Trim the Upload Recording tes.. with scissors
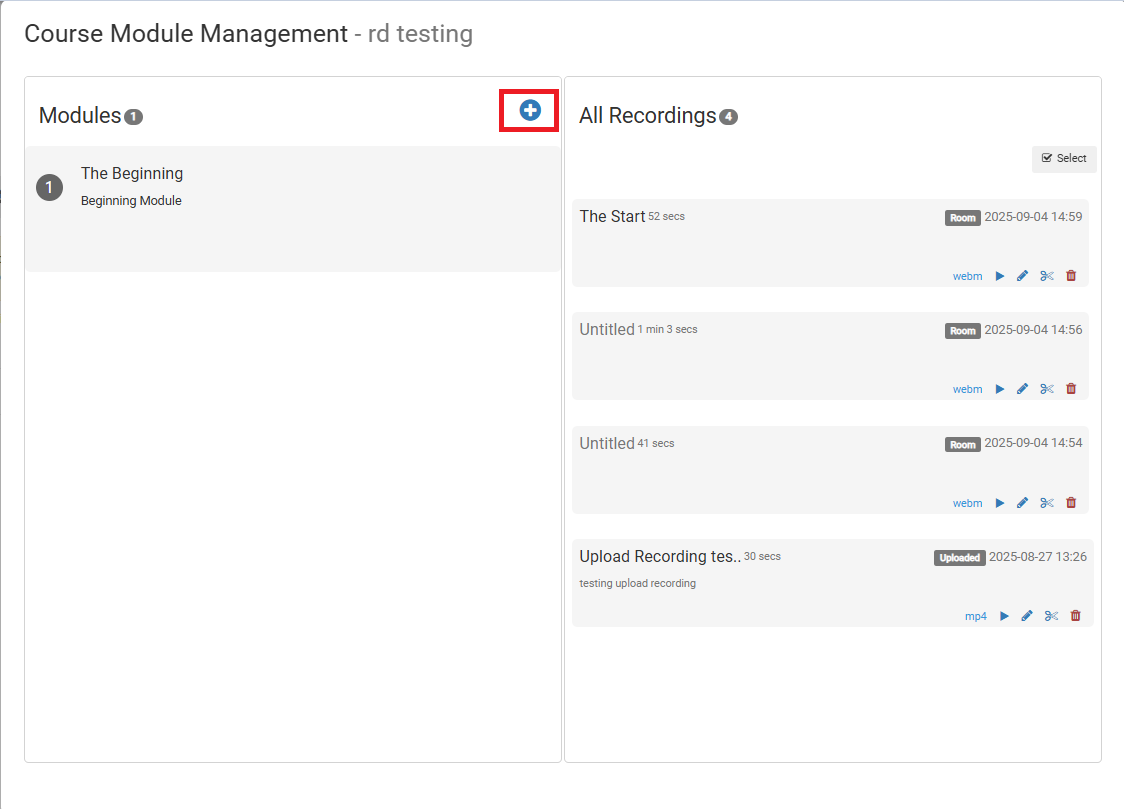 coord(1052,616)
